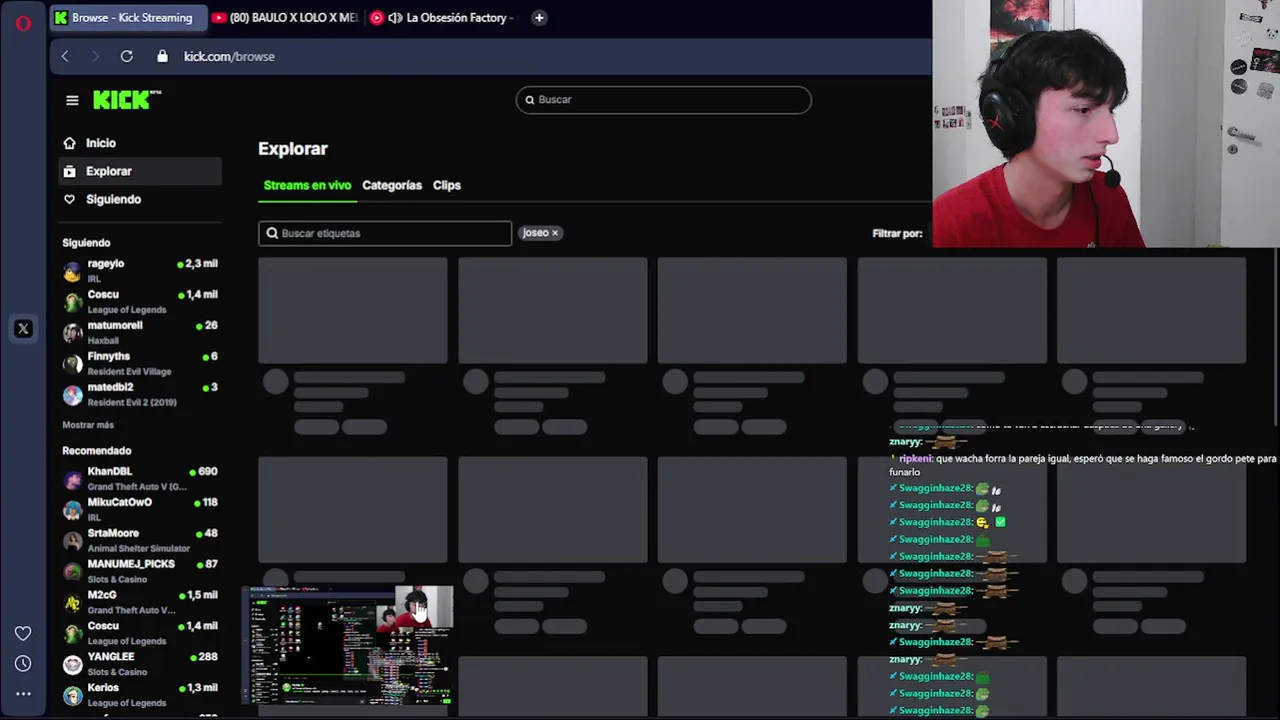Click Filtrar por label
The image size is (1280, 720).
(897, 233)
